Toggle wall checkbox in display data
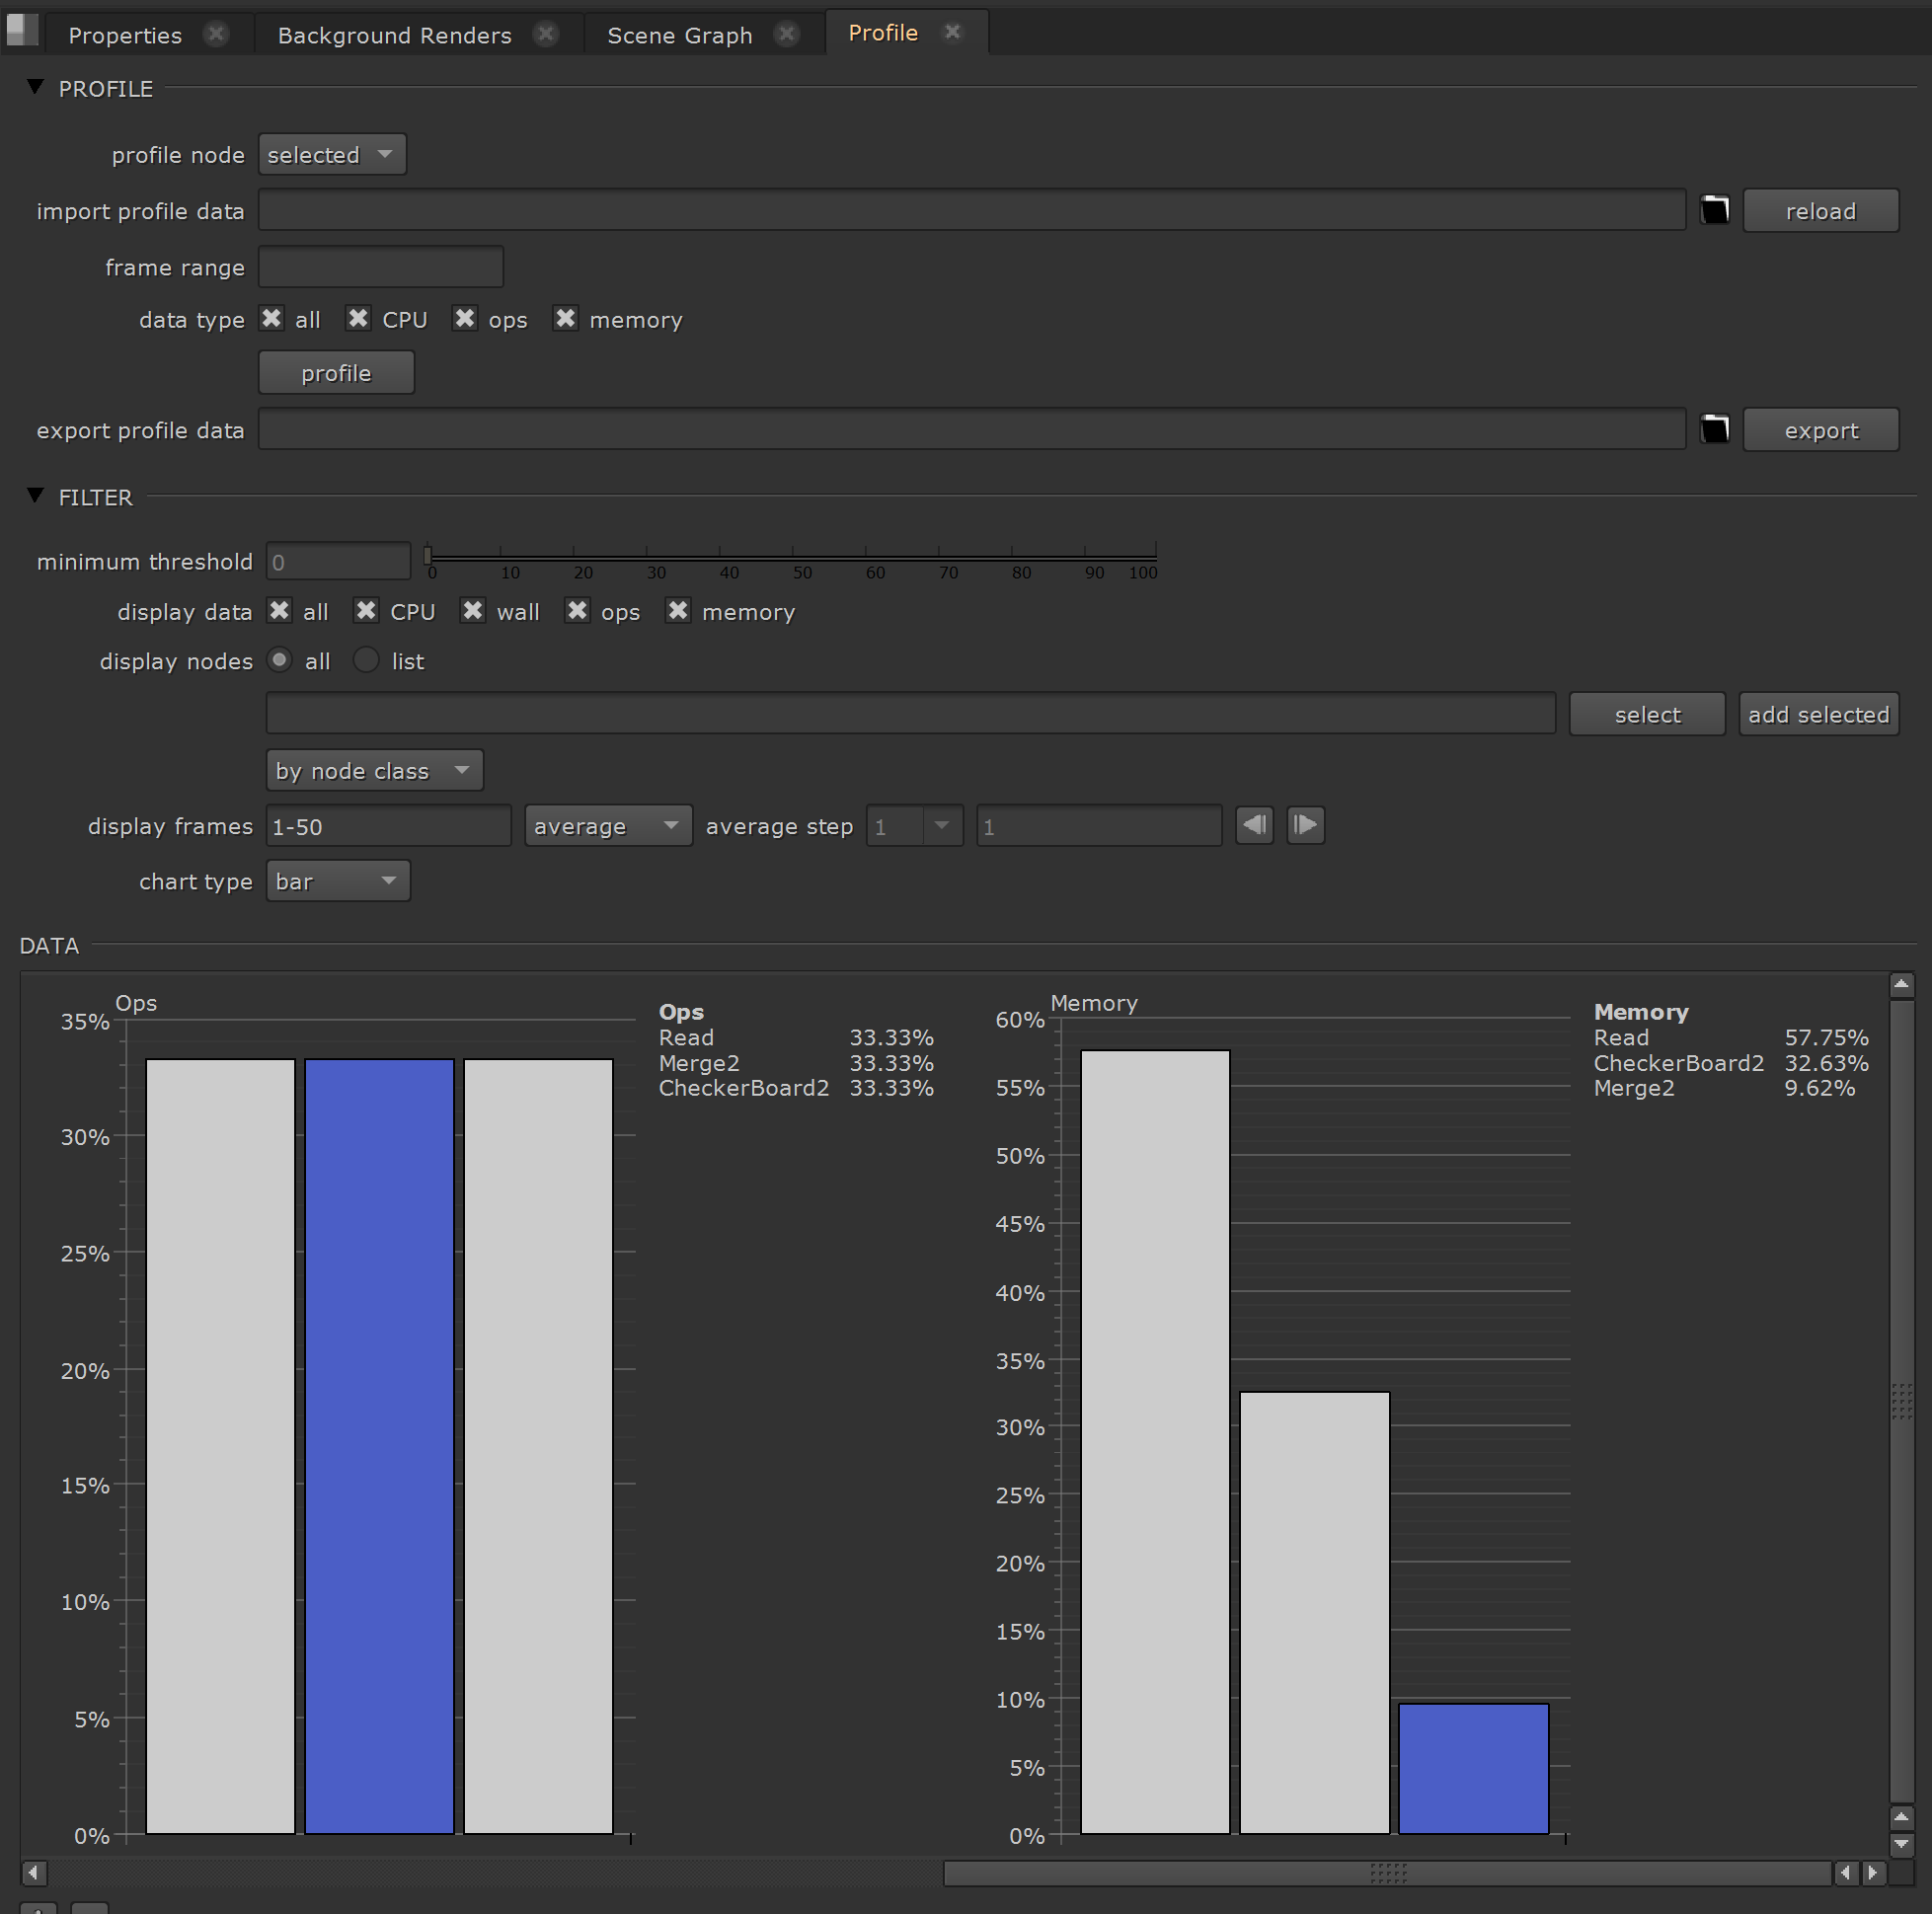Viewport: 1932px width, 1914px height. click(x=473, y=611)
